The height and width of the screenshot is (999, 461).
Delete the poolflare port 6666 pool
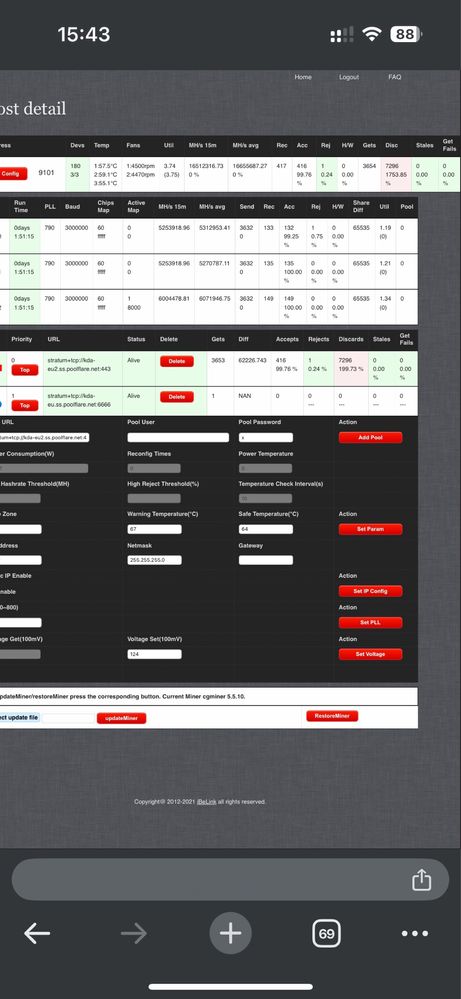point(177,396)
